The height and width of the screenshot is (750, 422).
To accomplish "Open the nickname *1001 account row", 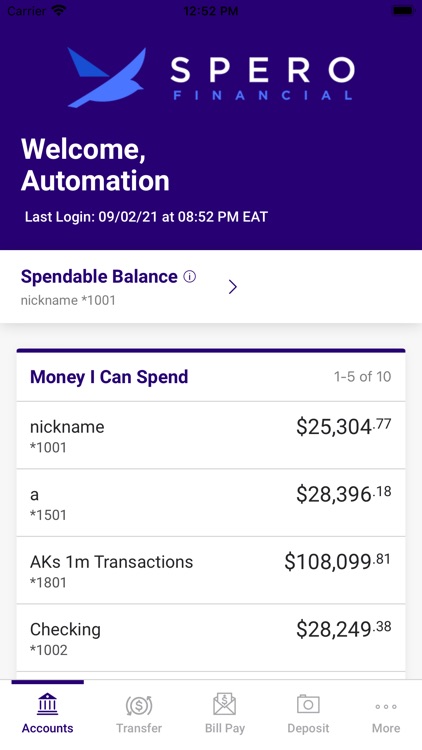I will point(211,435).
